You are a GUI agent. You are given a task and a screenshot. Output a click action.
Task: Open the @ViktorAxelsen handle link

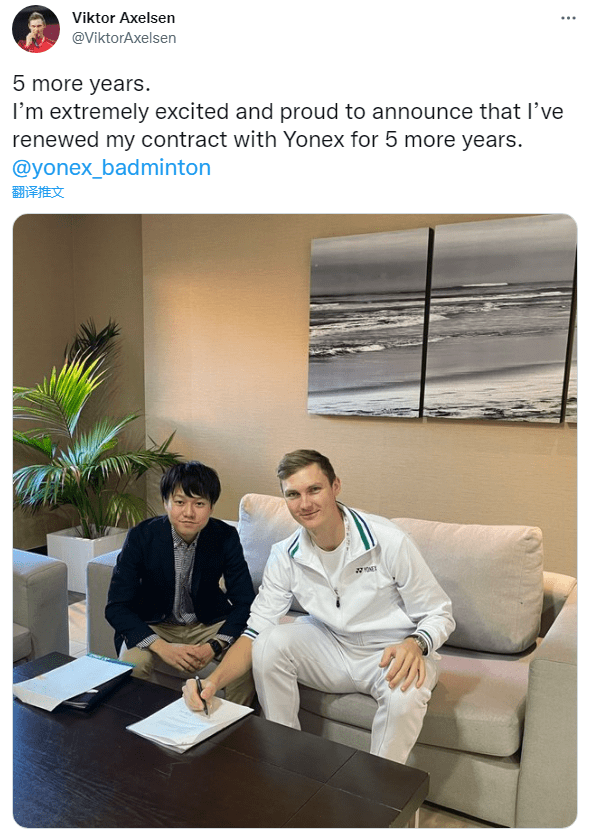(x=124, y=38)
